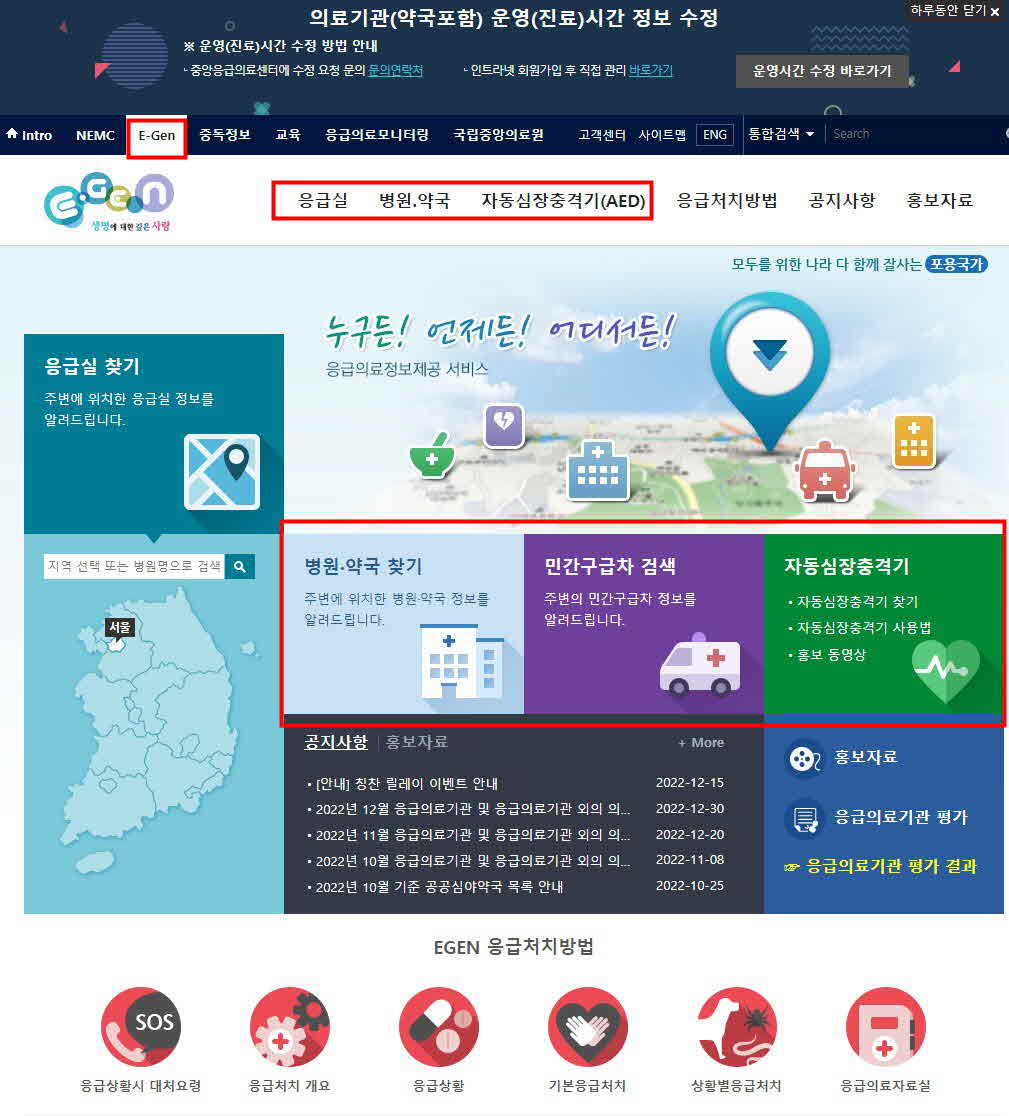Image resolution: width=1009 pixels, height=1116 pixels.
Task: Open the 중독정보 menu
Action: (224, 133)
